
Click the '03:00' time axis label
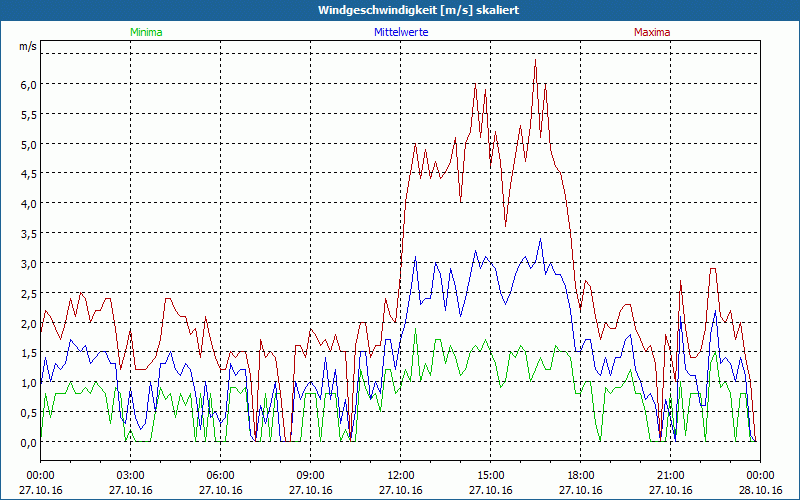131,476
